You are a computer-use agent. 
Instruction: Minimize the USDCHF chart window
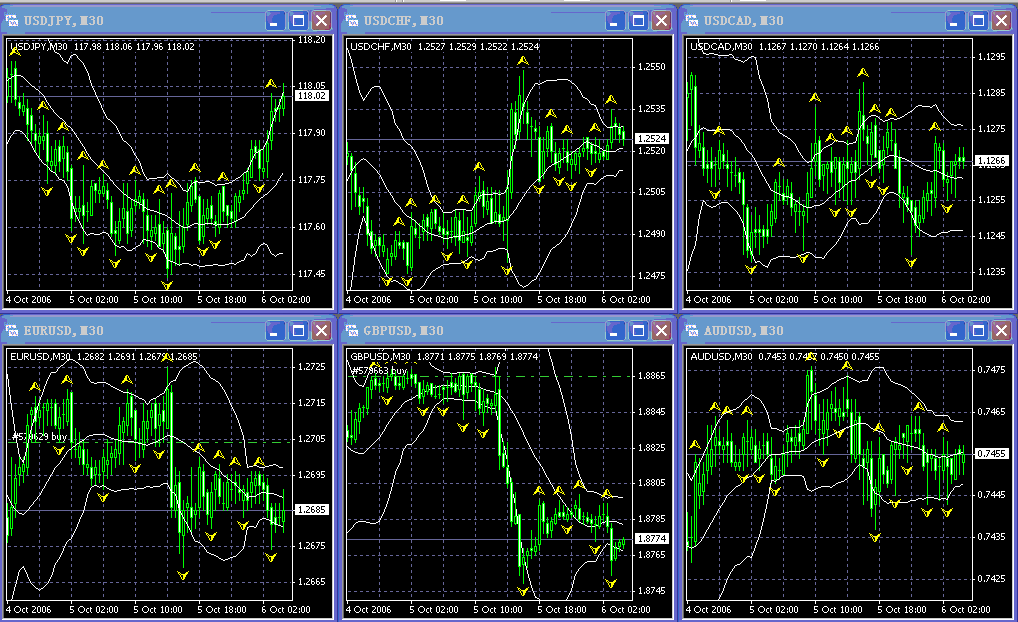615,21
